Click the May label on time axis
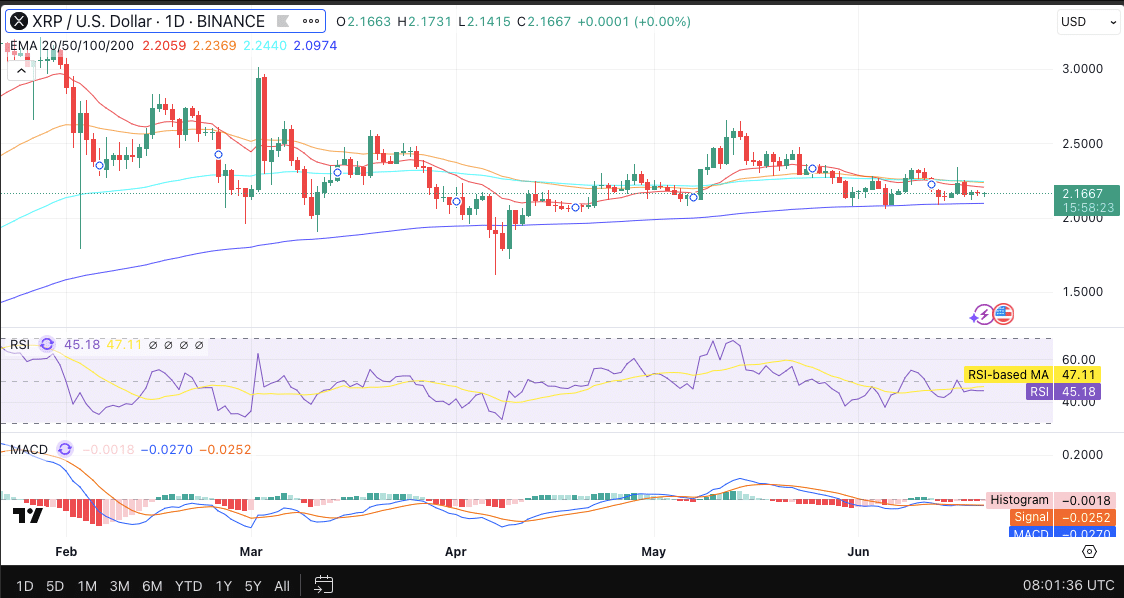Screen dimensions: 1124x598 [x=654, y=551]
